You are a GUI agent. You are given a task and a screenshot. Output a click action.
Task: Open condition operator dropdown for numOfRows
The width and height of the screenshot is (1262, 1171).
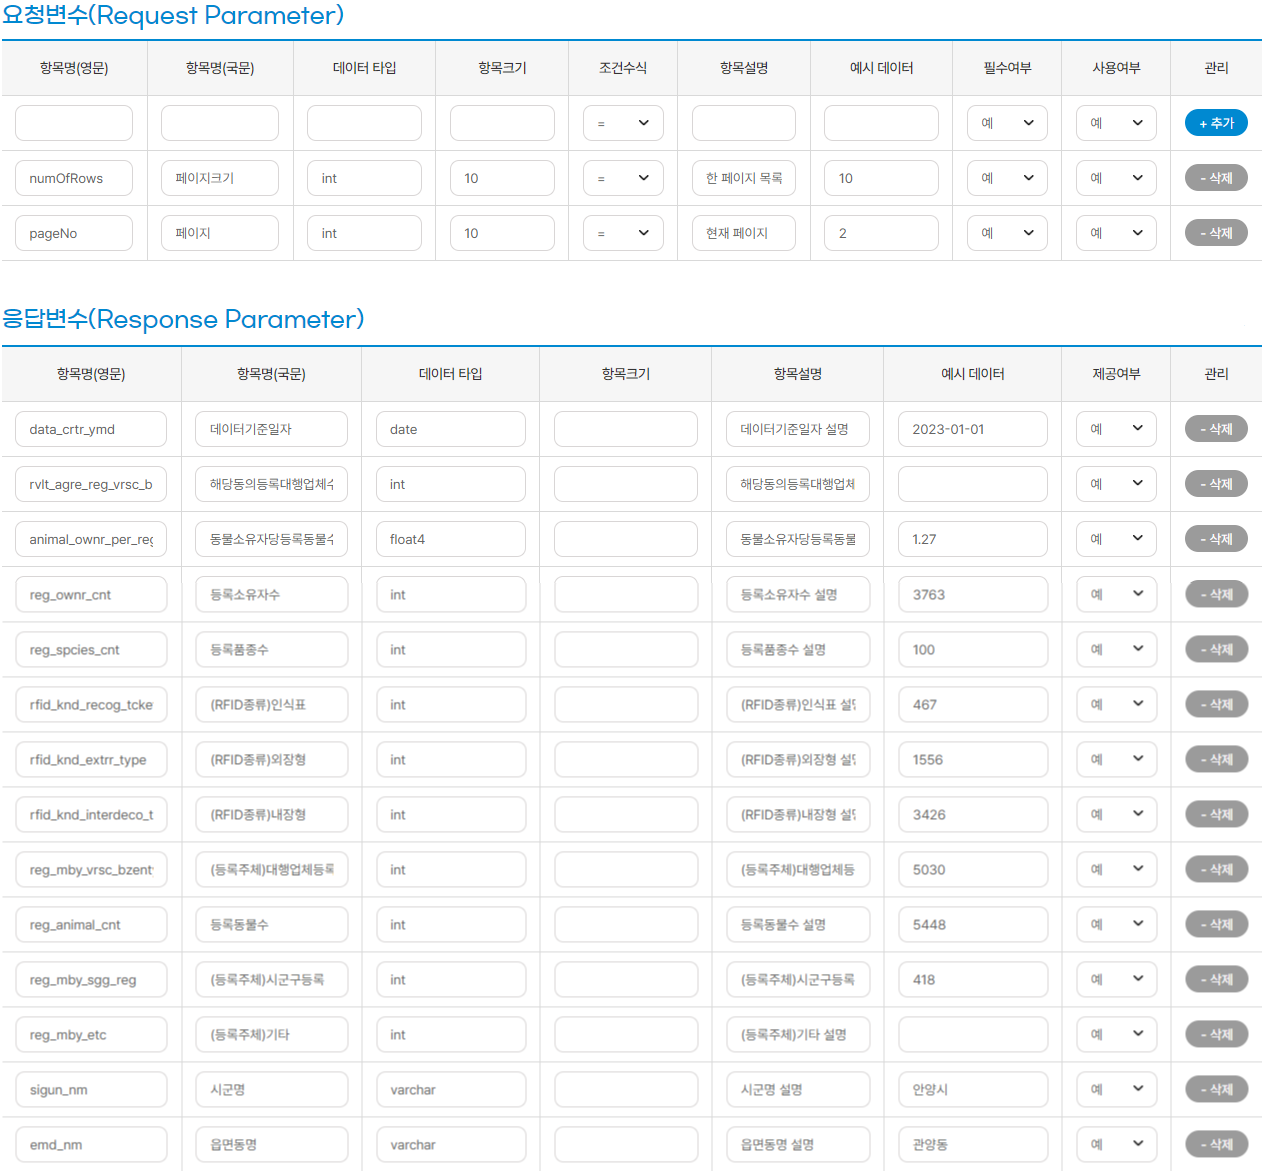pyautogui.click(x=623, y=178)
